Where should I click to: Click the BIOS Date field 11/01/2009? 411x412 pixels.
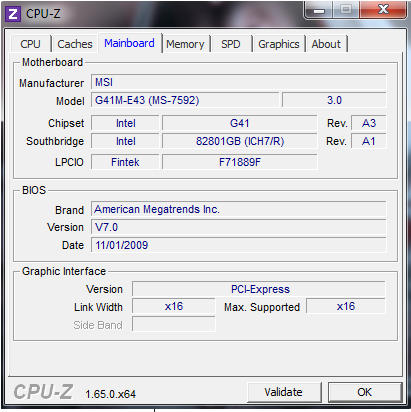(x=239, y=245)
